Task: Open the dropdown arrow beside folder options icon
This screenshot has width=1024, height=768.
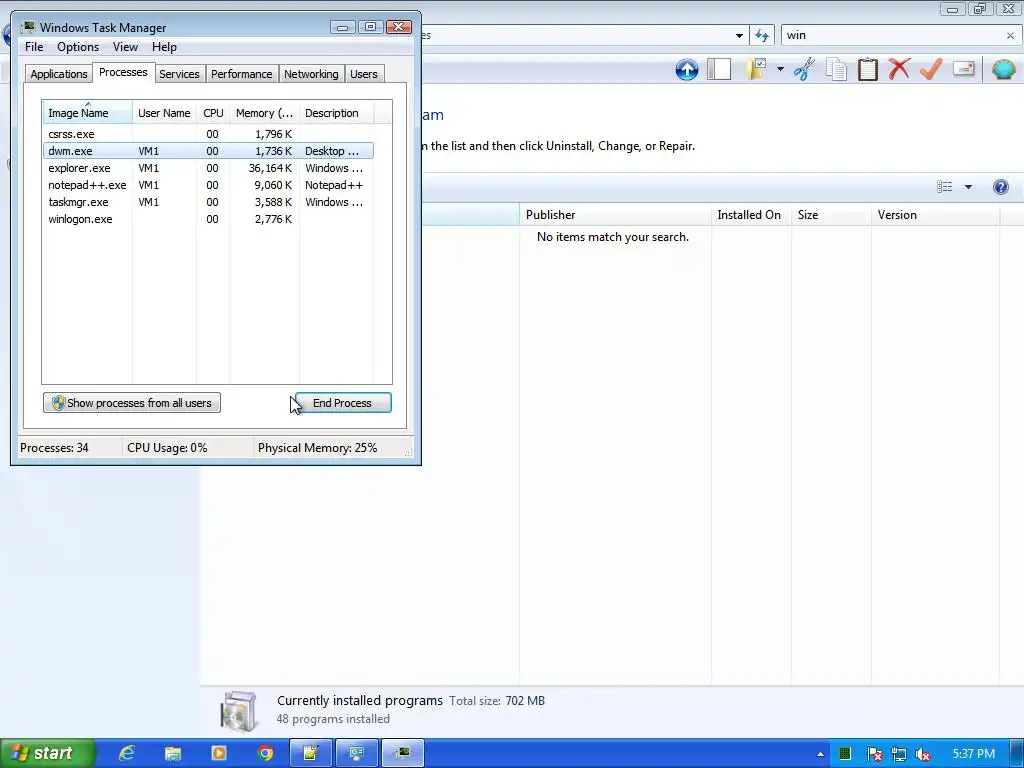Action: [780, 69]
